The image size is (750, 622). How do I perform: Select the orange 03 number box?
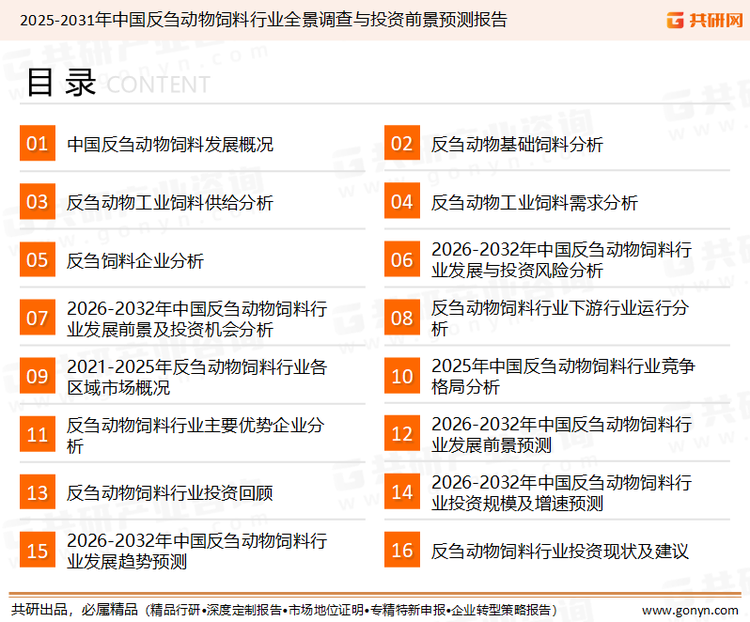[37, 201]
